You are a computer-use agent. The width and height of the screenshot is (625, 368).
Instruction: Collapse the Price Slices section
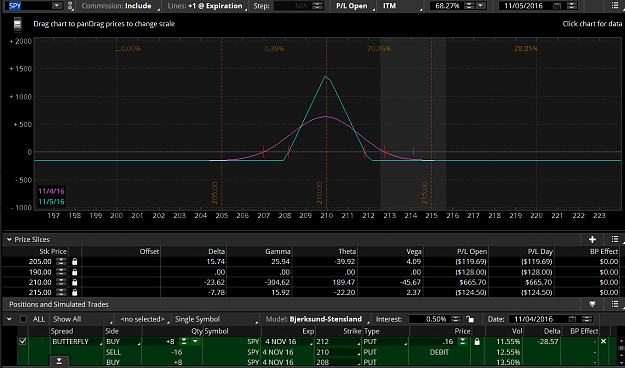[9, 240]
